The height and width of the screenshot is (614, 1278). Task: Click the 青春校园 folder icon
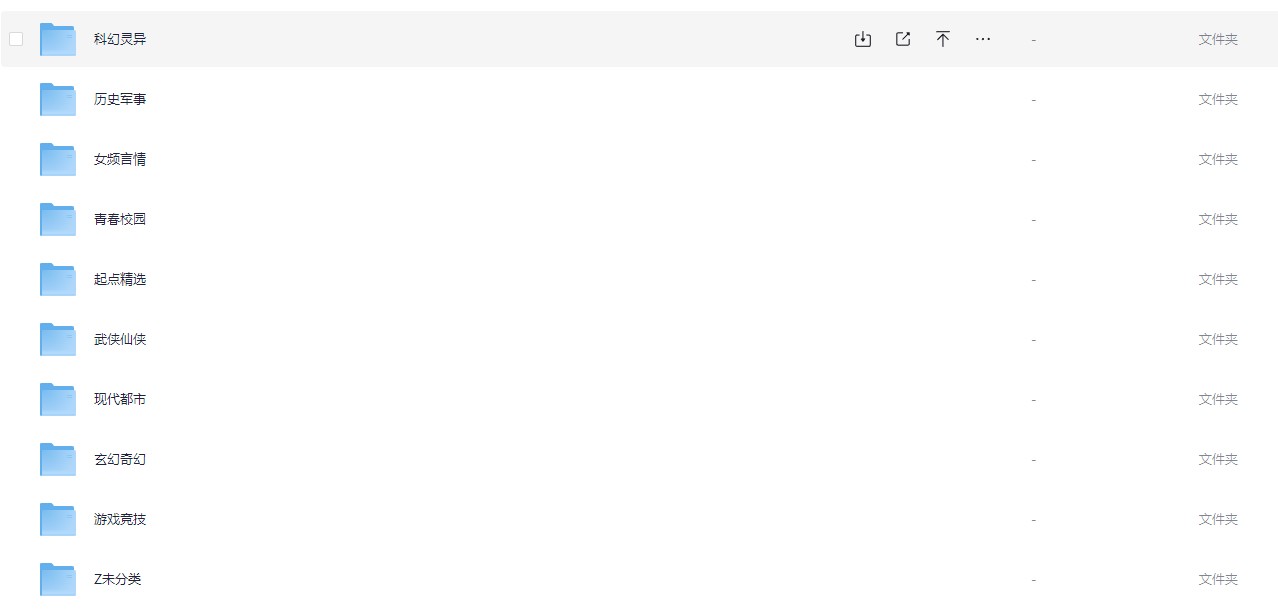click(x=58, y=219)
